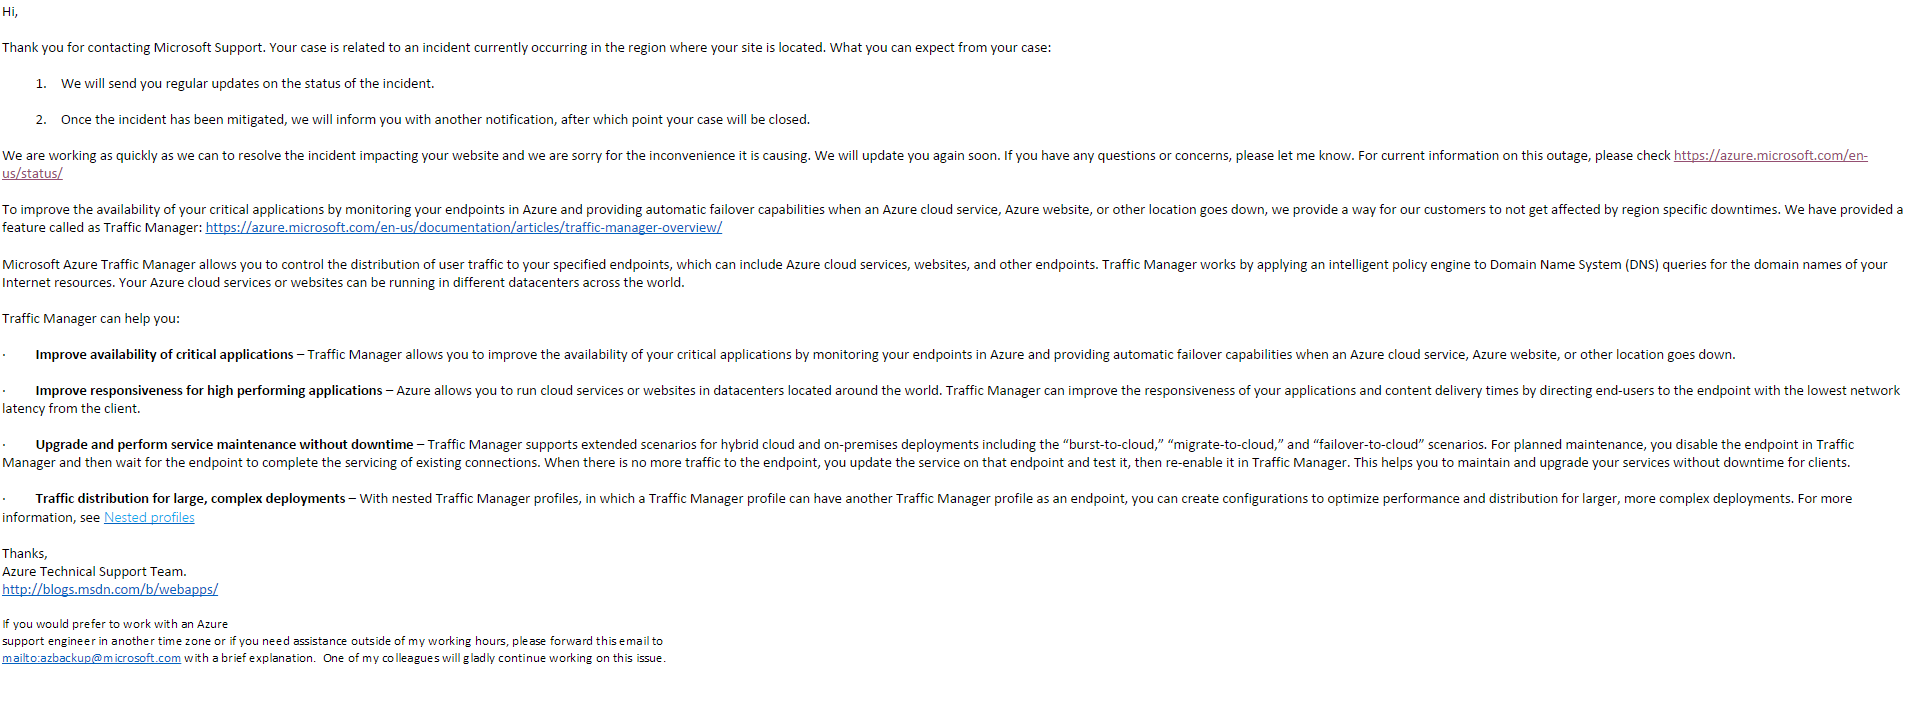The width and height of the screenshot is (1913, 703).
Task: Follow the Nested profiles link
Action: pos(149,518)
